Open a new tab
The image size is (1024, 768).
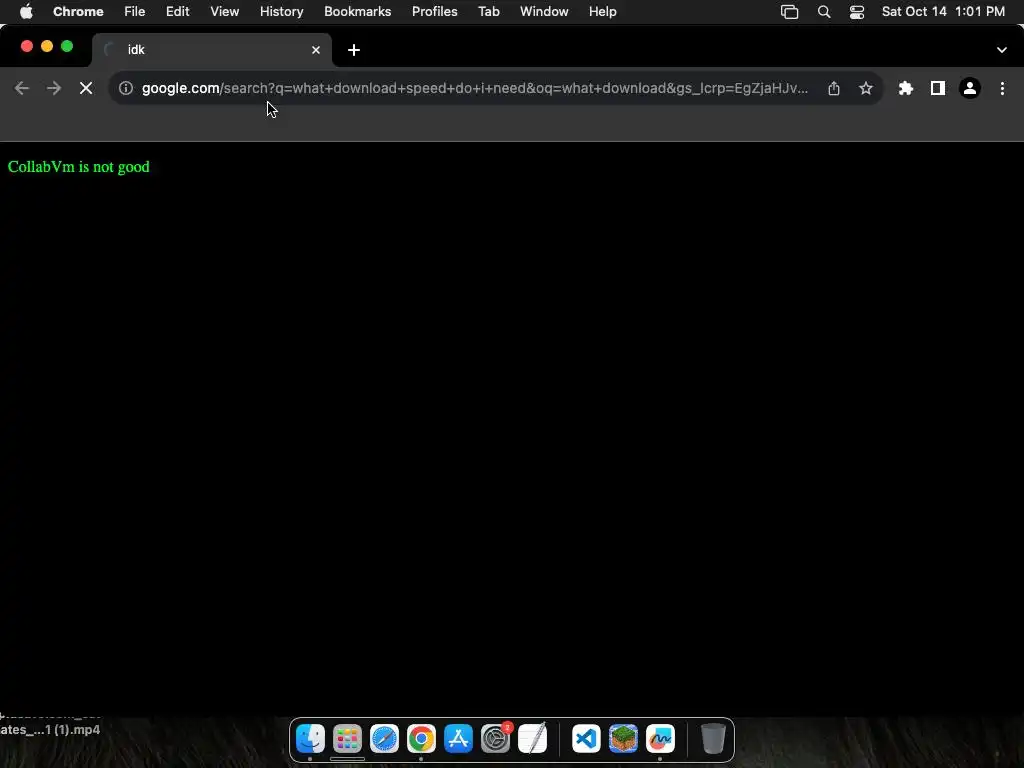[354, 50]
